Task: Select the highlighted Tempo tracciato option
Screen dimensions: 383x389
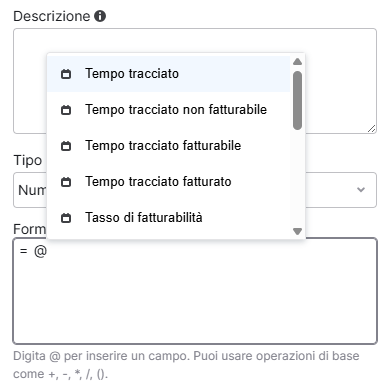Action: tap(169, 74)
